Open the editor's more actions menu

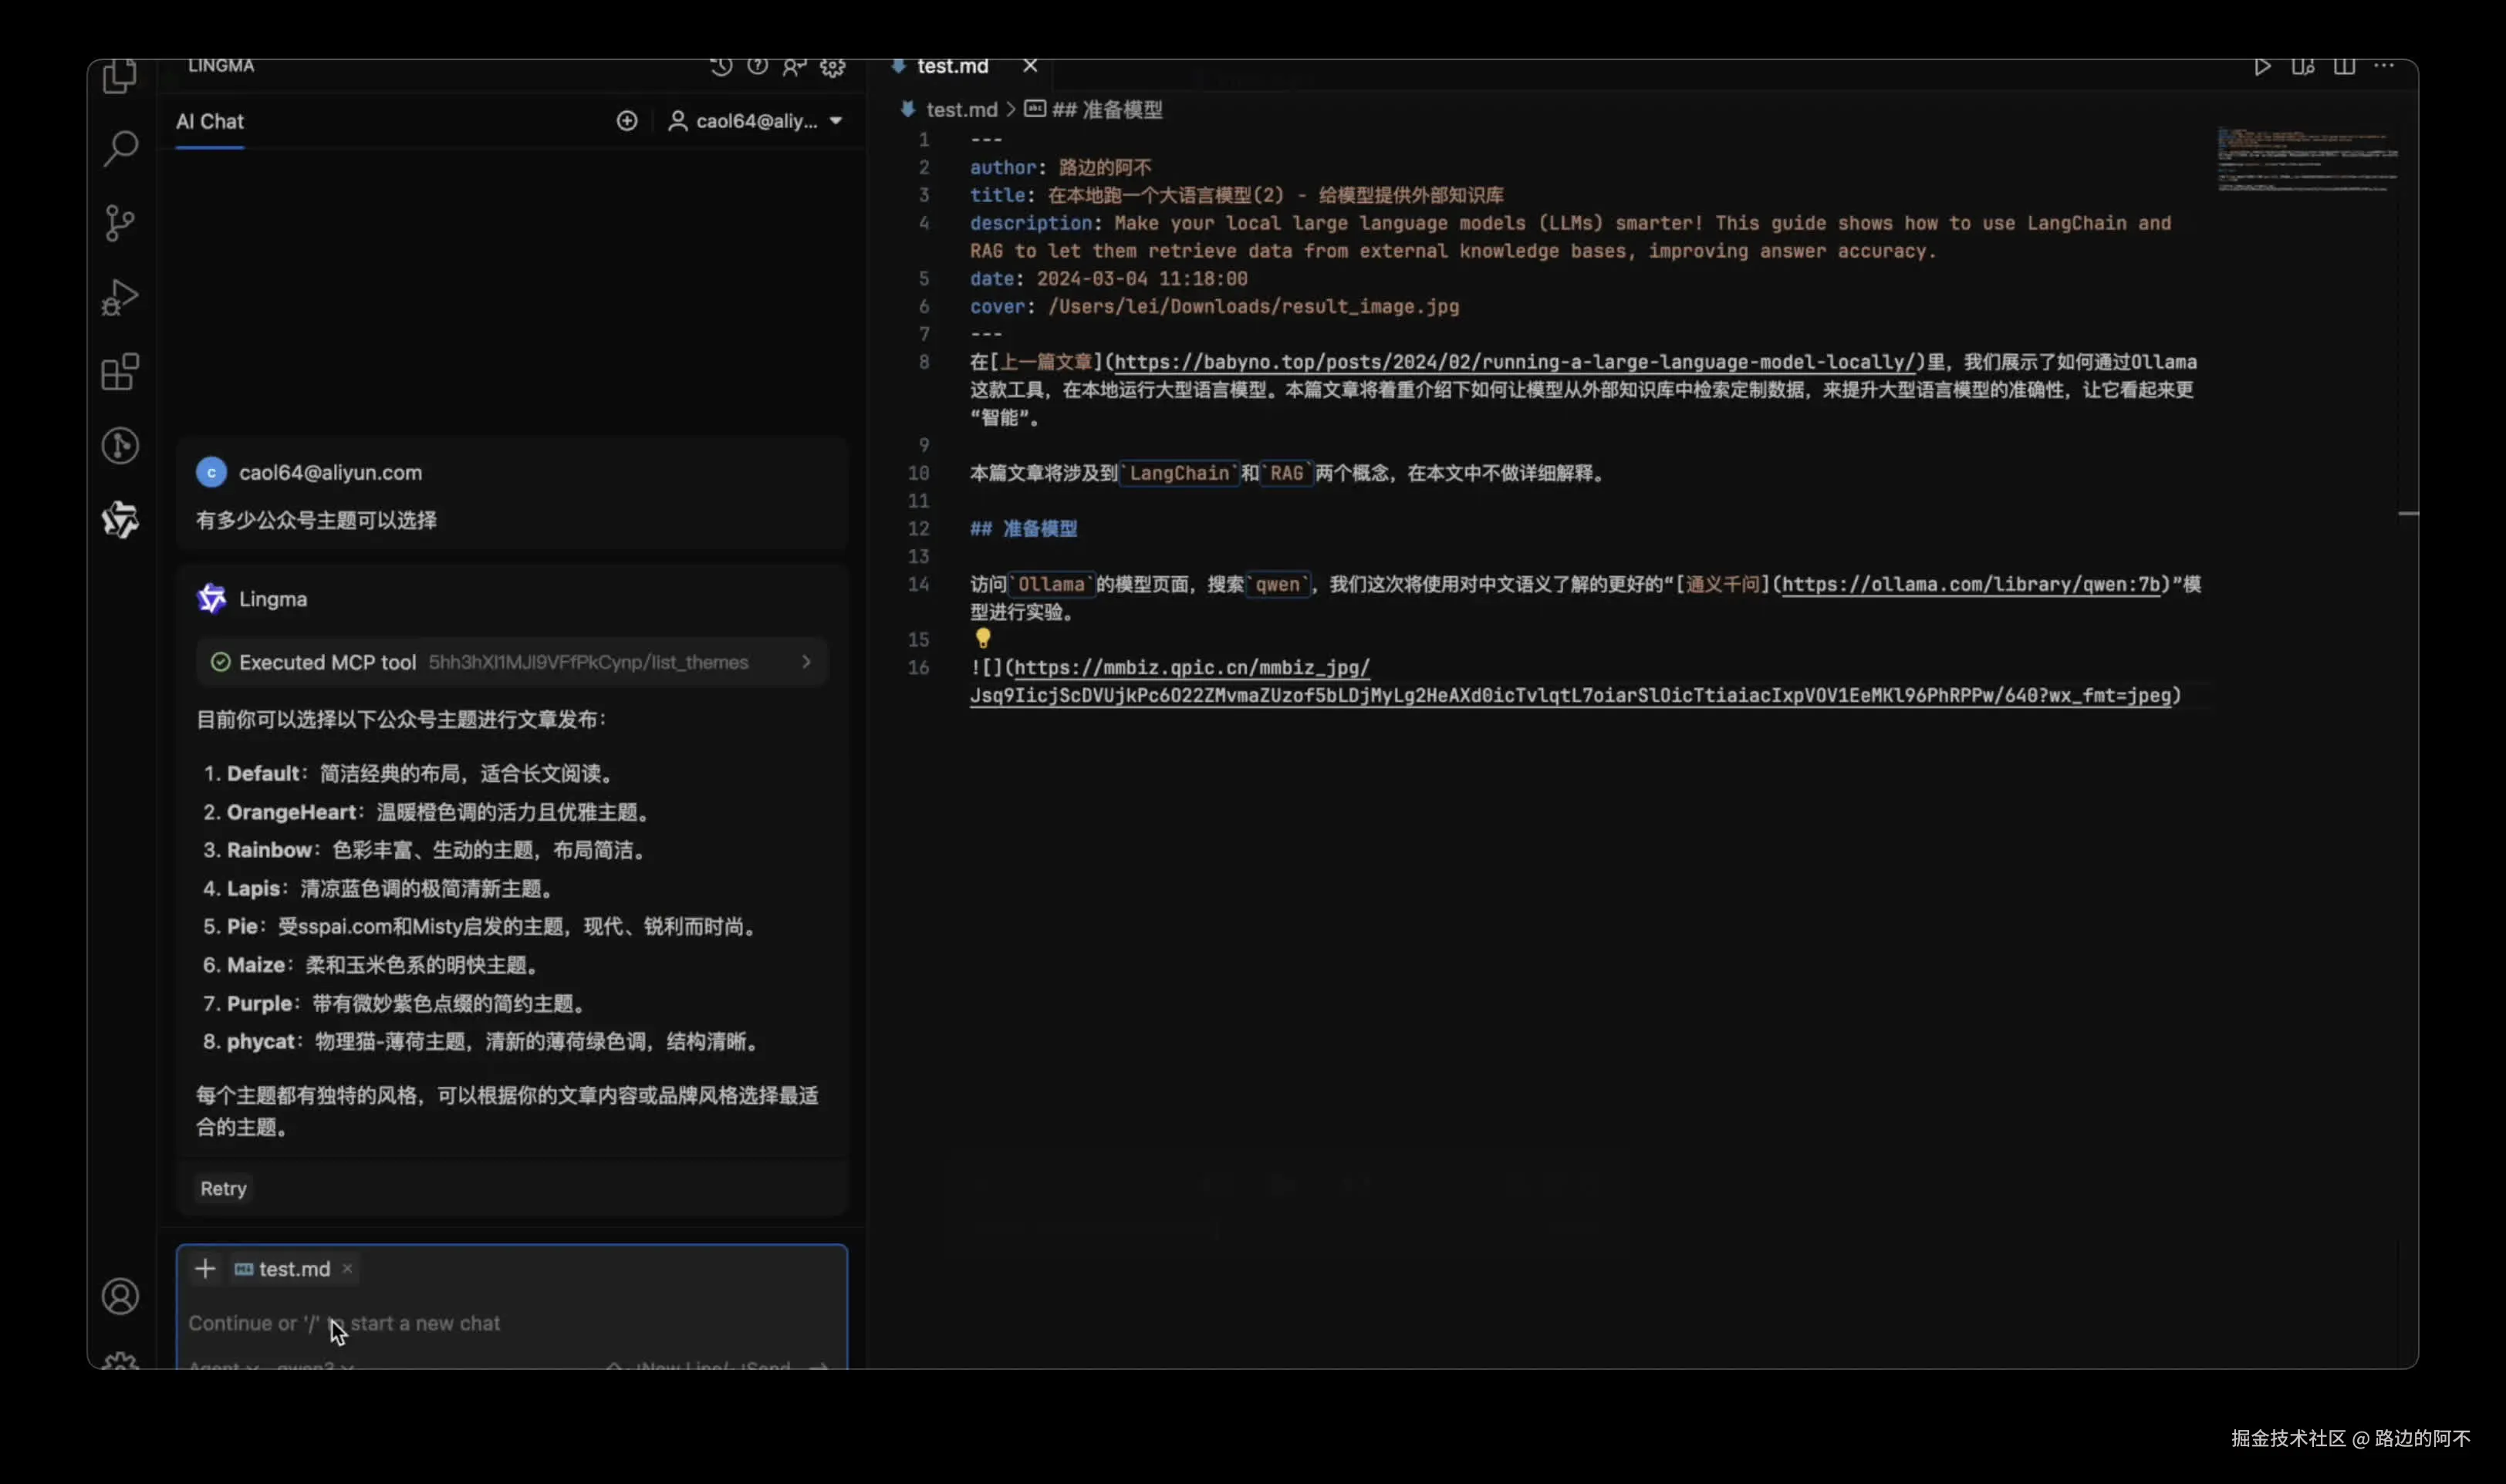click(2384, 66)
